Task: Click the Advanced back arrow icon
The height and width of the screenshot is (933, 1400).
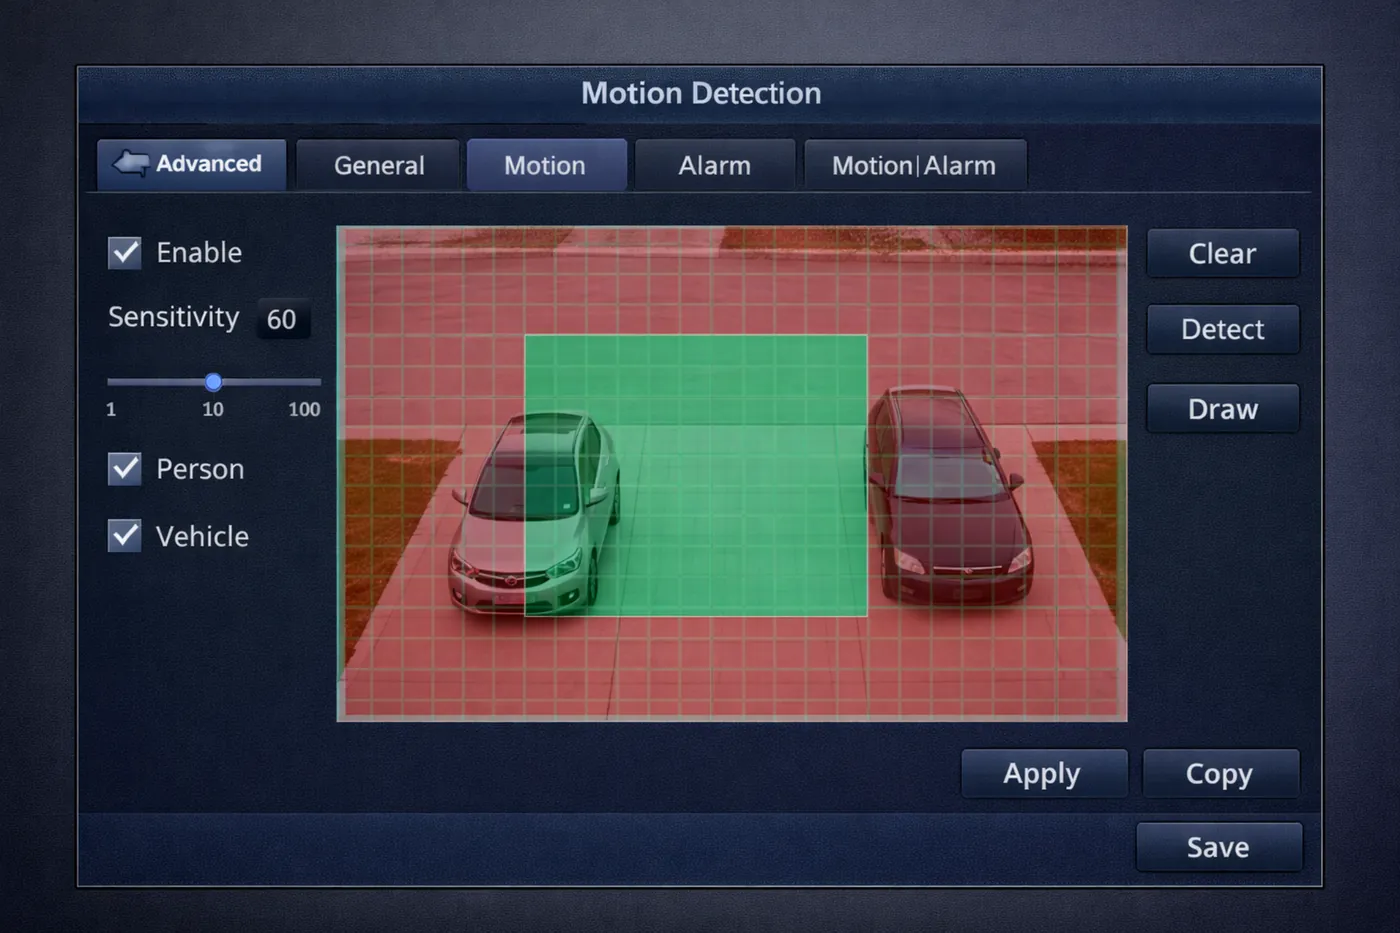Action: coord(131,163)
